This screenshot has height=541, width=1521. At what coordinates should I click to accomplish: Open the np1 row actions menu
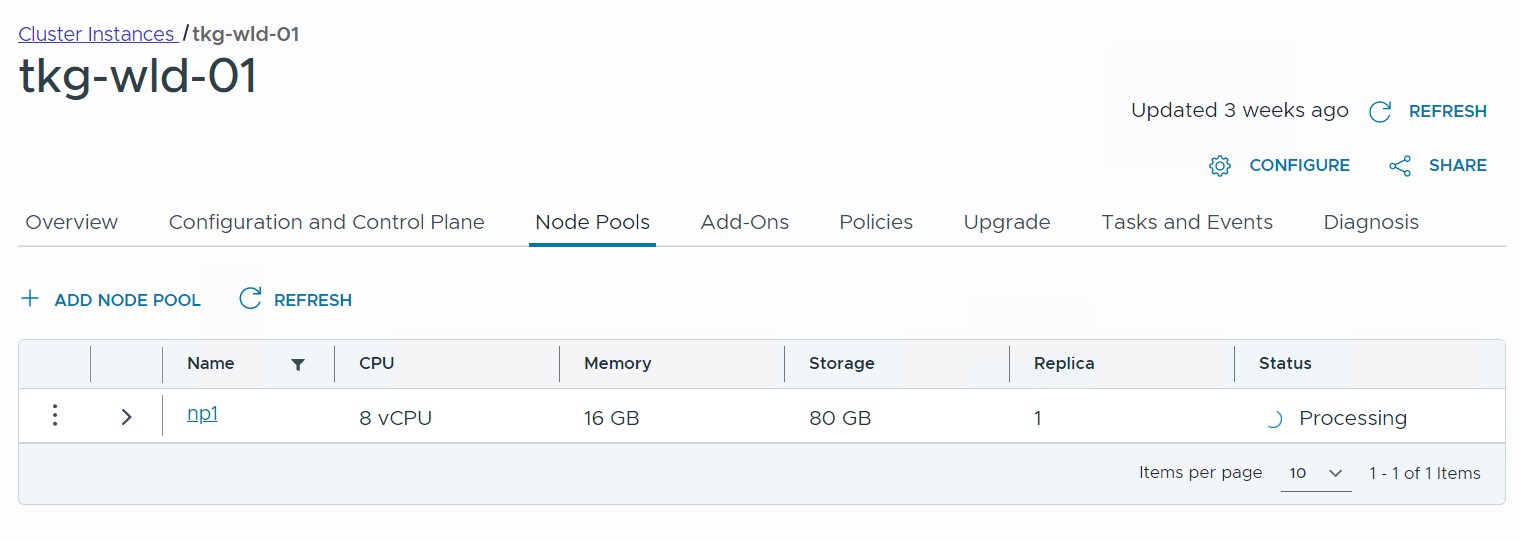click(x=55, y=416)
